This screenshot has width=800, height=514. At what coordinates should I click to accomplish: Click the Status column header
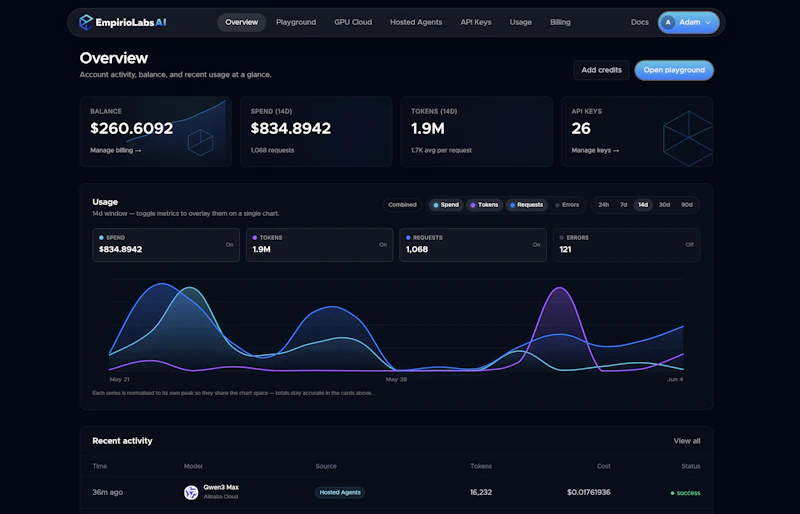(691, 466)
